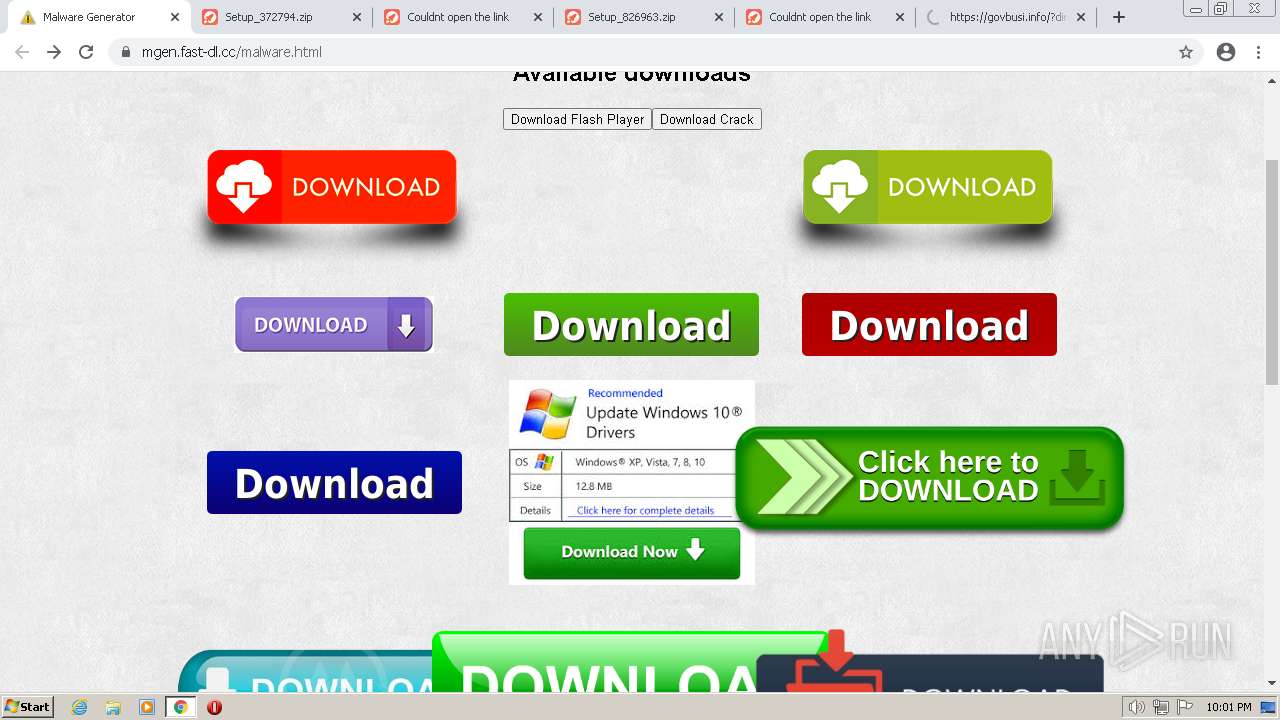Screen dimensions: 1280x720
Task: Click the browser forward arrow
Action: 54,52
